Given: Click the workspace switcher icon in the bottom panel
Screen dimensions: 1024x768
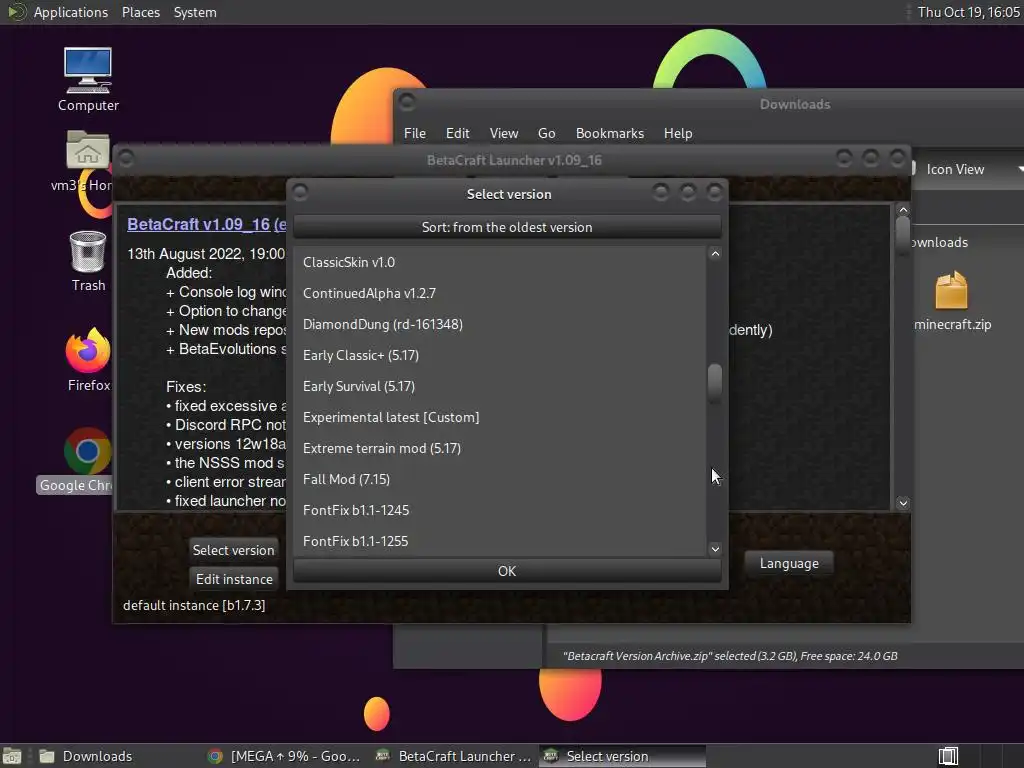Looking at the screenshot, I should [x=948, y=756].
